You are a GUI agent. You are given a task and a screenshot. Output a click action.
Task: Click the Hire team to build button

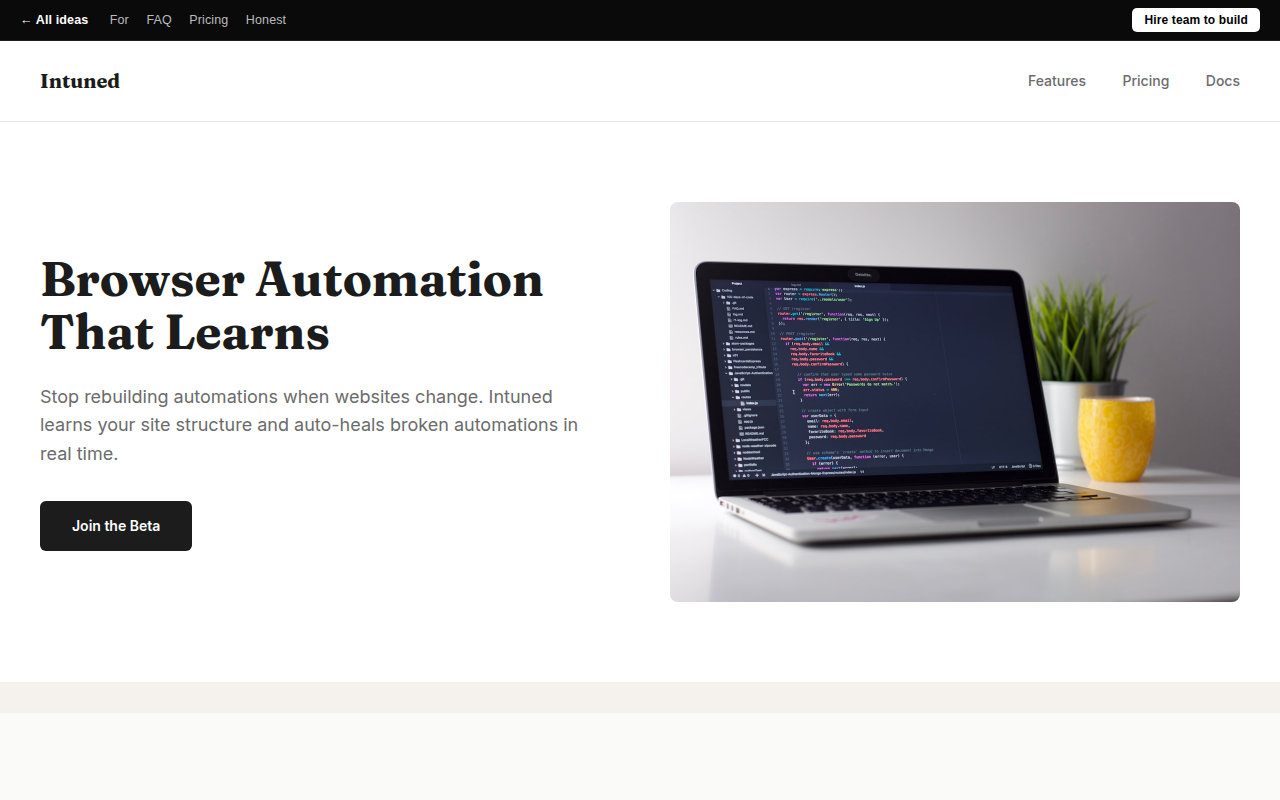click(x=1196, y=20)
